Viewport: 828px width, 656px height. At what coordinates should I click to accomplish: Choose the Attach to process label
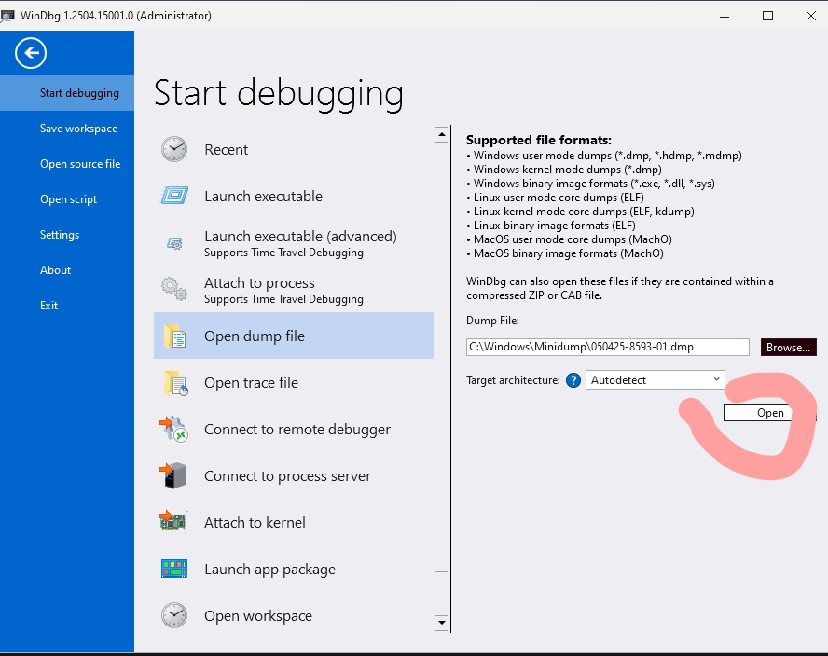259,283
